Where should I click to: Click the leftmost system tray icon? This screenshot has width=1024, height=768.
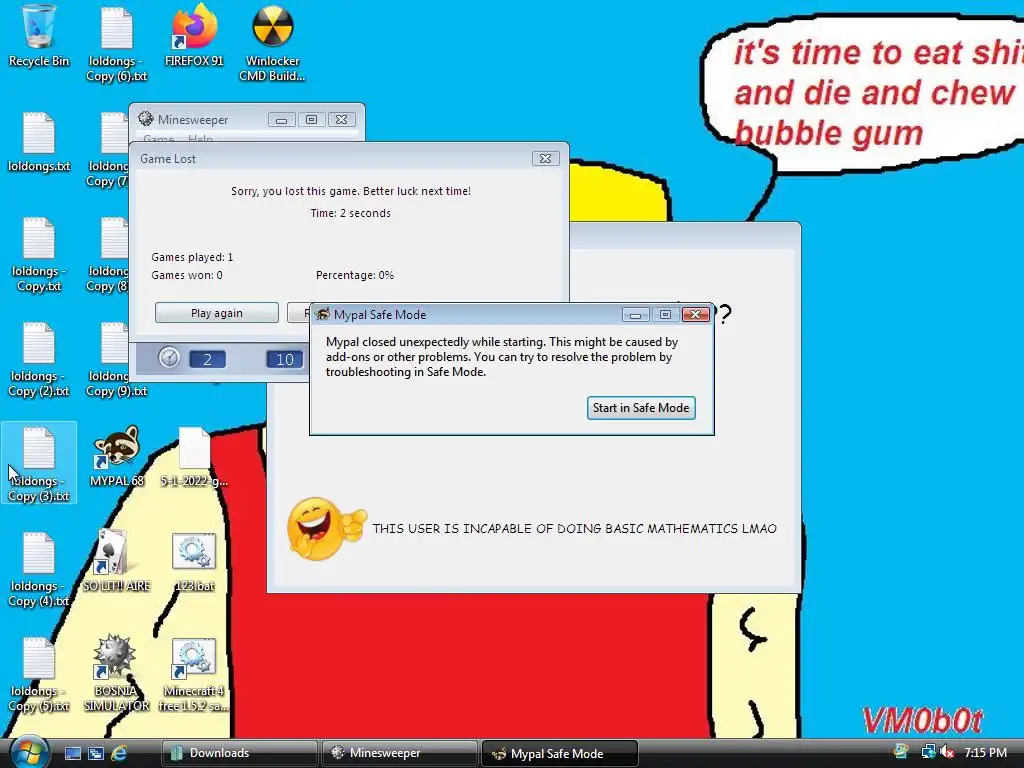(901, 752)
